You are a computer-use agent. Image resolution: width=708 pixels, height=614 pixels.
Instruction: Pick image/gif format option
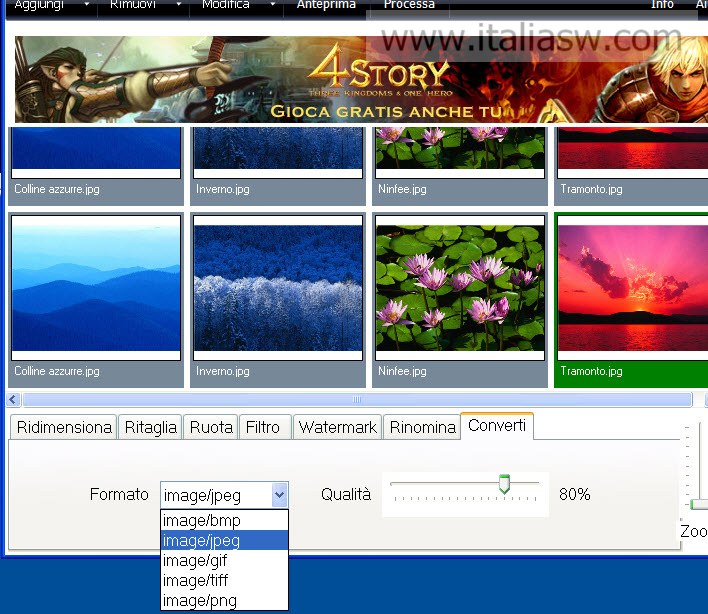[x=195, y=560]
